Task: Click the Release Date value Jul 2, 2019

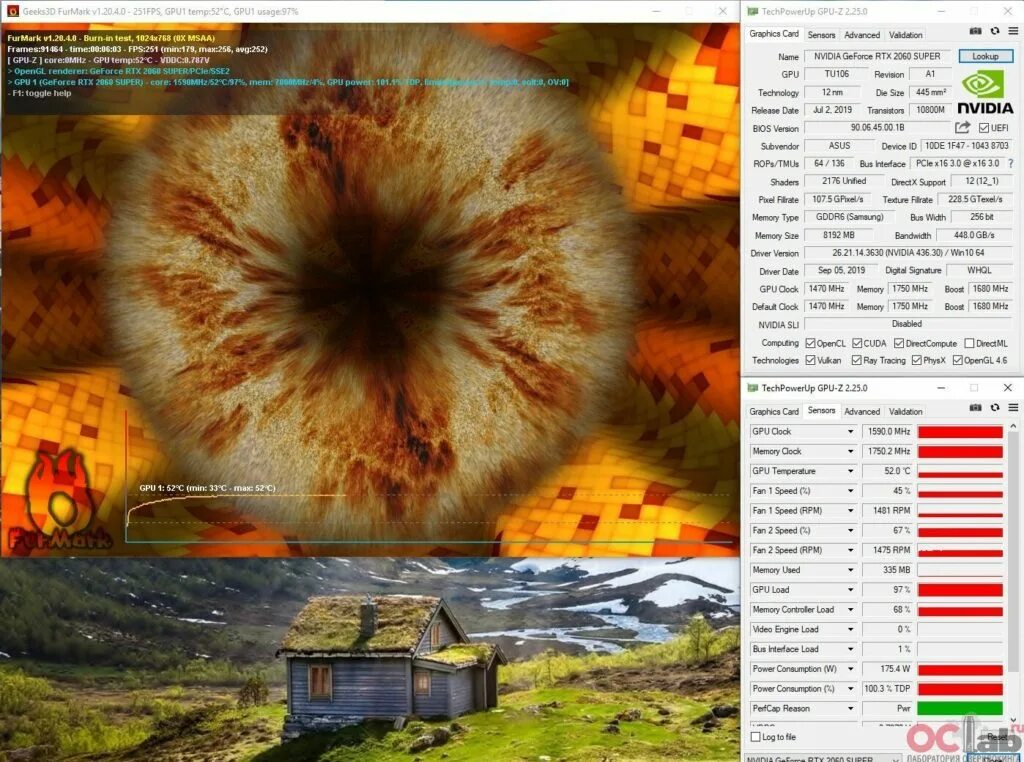Action: click(x=832, y=110)
